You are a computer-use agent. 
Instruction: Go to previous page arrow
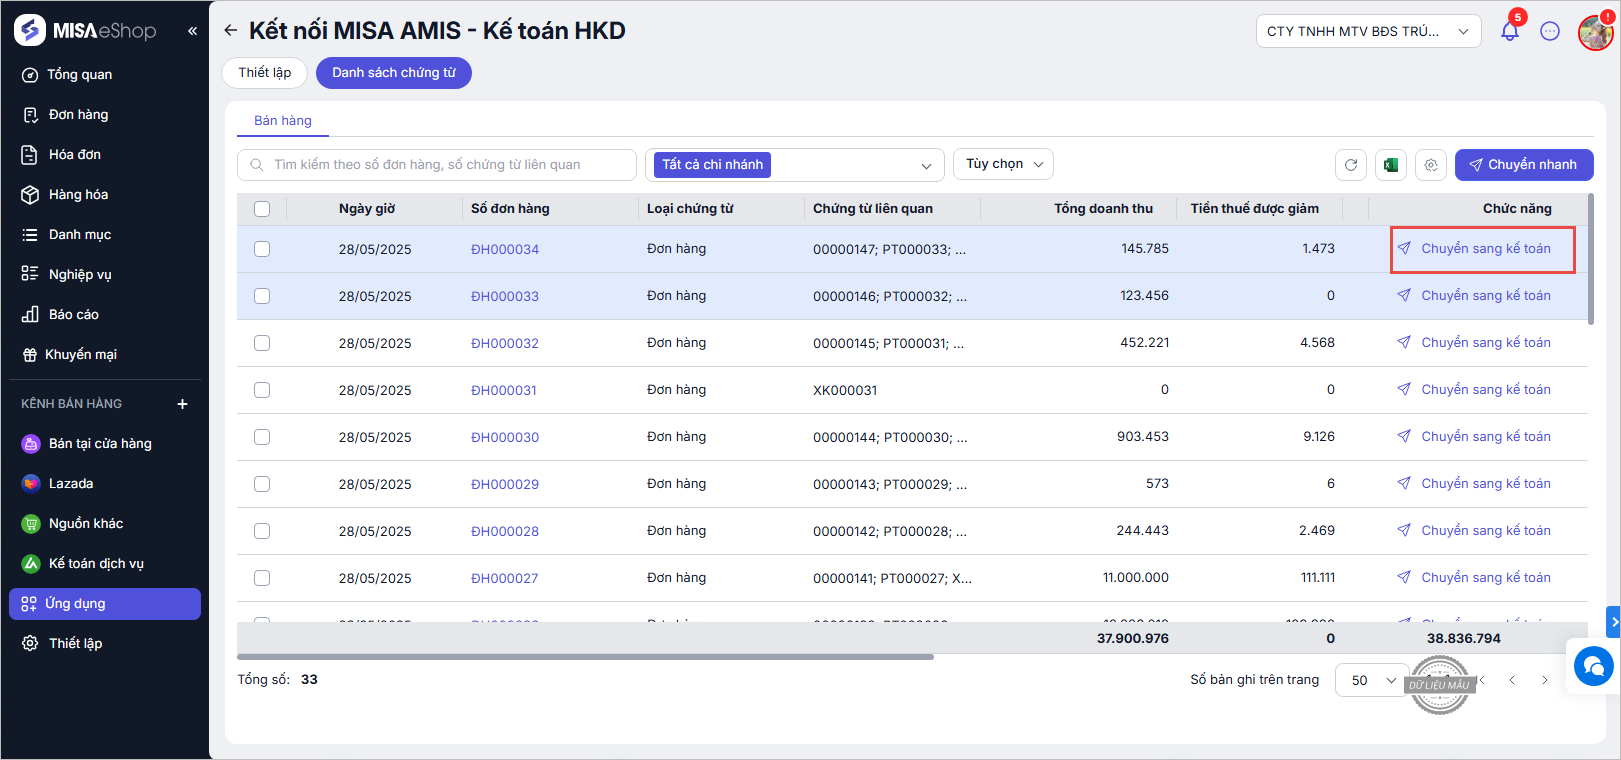coord(1512,680)
